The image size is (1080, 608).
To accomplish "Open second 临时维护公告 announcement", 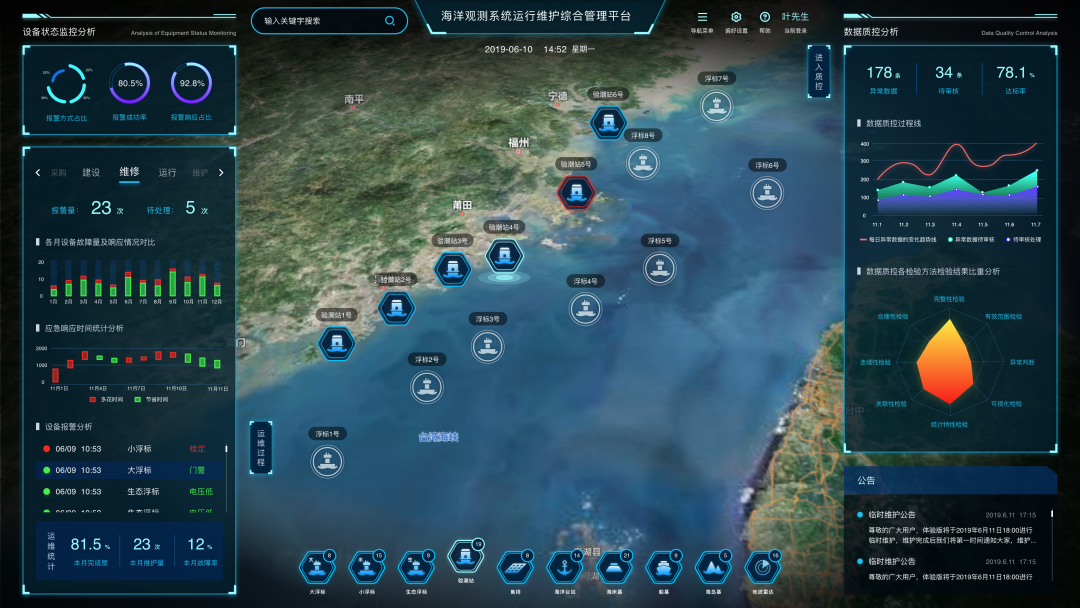I will (x=947, y=569).
